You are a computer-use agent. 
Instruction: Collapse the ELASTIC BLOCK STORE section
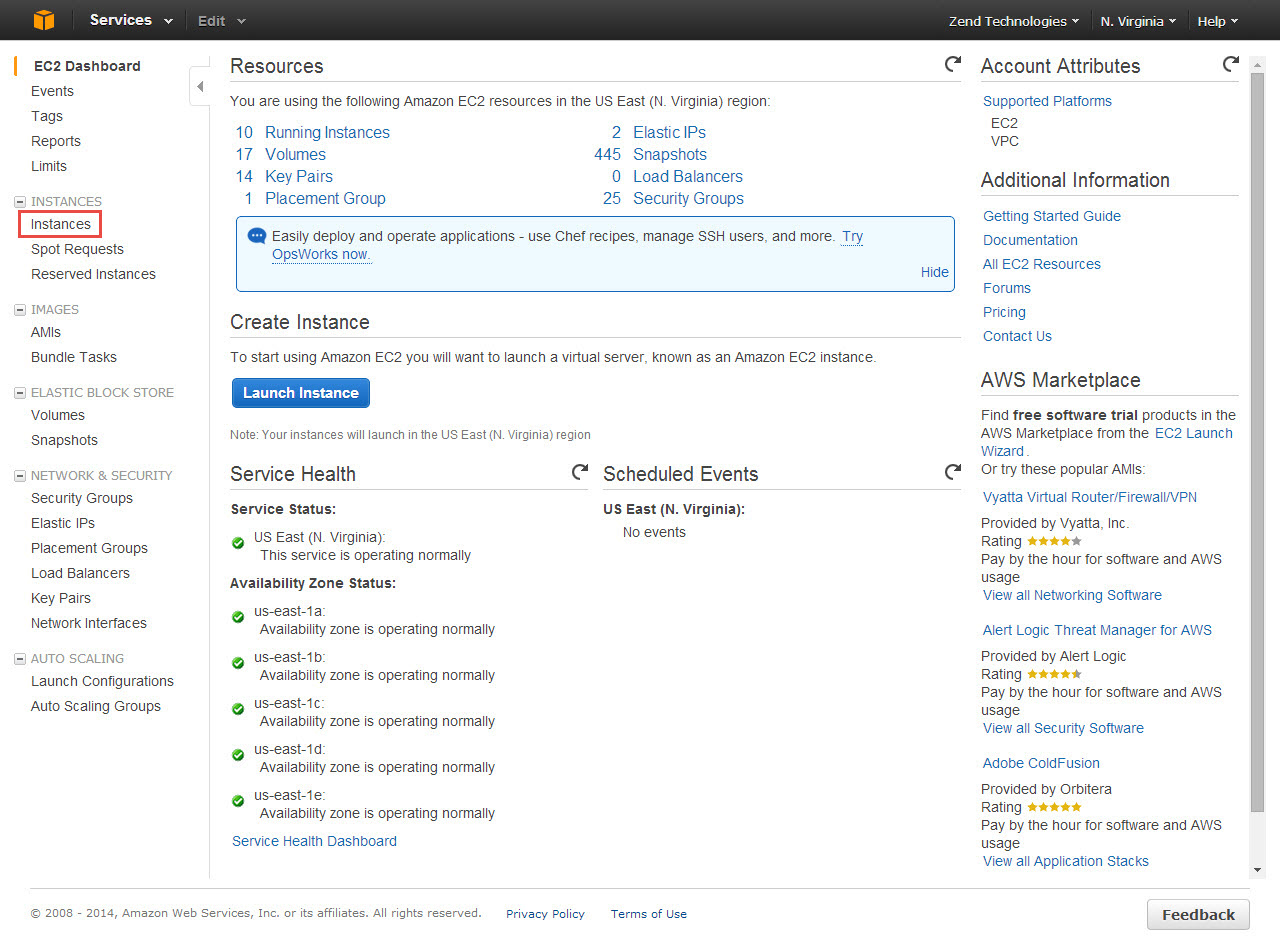pos(20,393)
